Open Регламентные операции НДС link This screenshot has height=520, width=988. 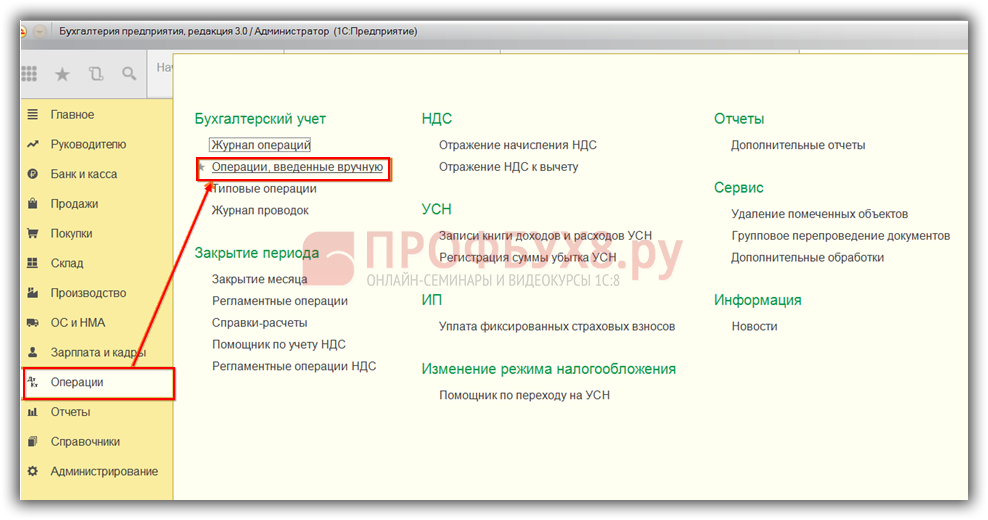(x=294, y=366)
